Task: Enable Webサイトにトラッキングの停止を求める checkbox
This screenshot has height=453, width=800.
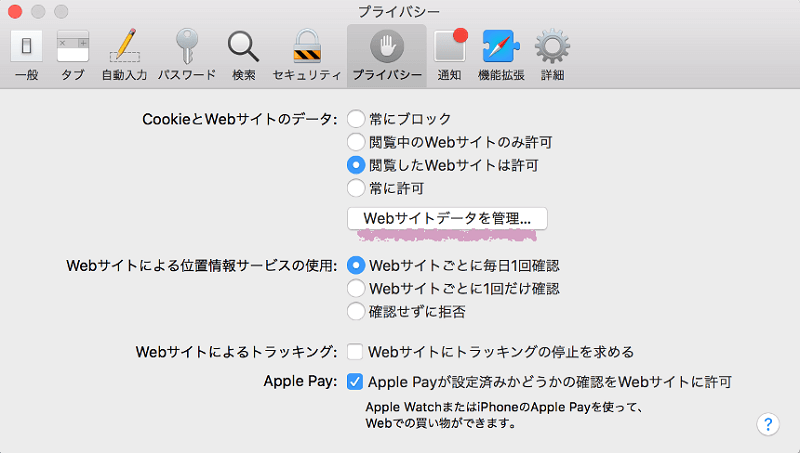Action: point(355,352)
